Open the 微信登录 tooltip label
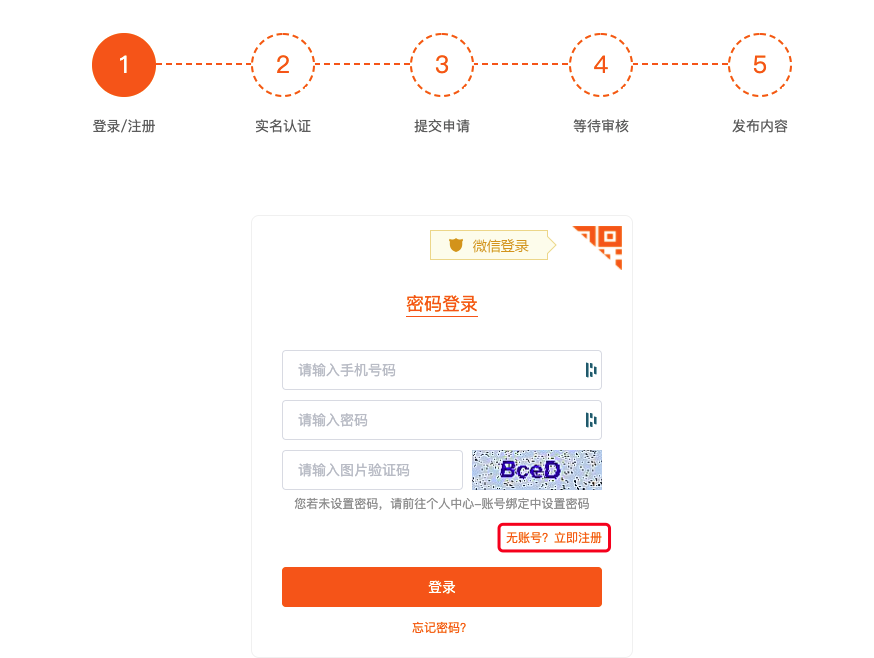The height and width of the screenshot is (658, 874). coord(493,245)
